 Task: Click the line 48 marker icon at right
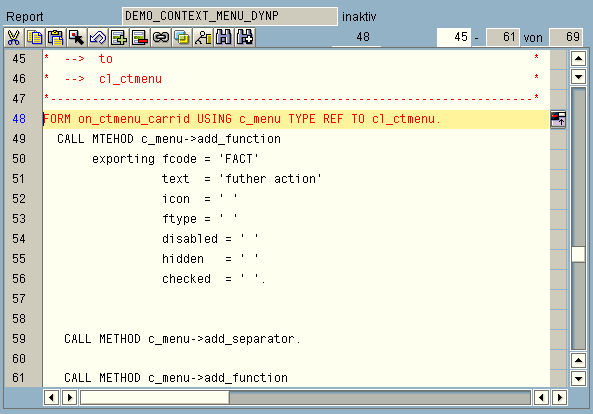point(558,119)
